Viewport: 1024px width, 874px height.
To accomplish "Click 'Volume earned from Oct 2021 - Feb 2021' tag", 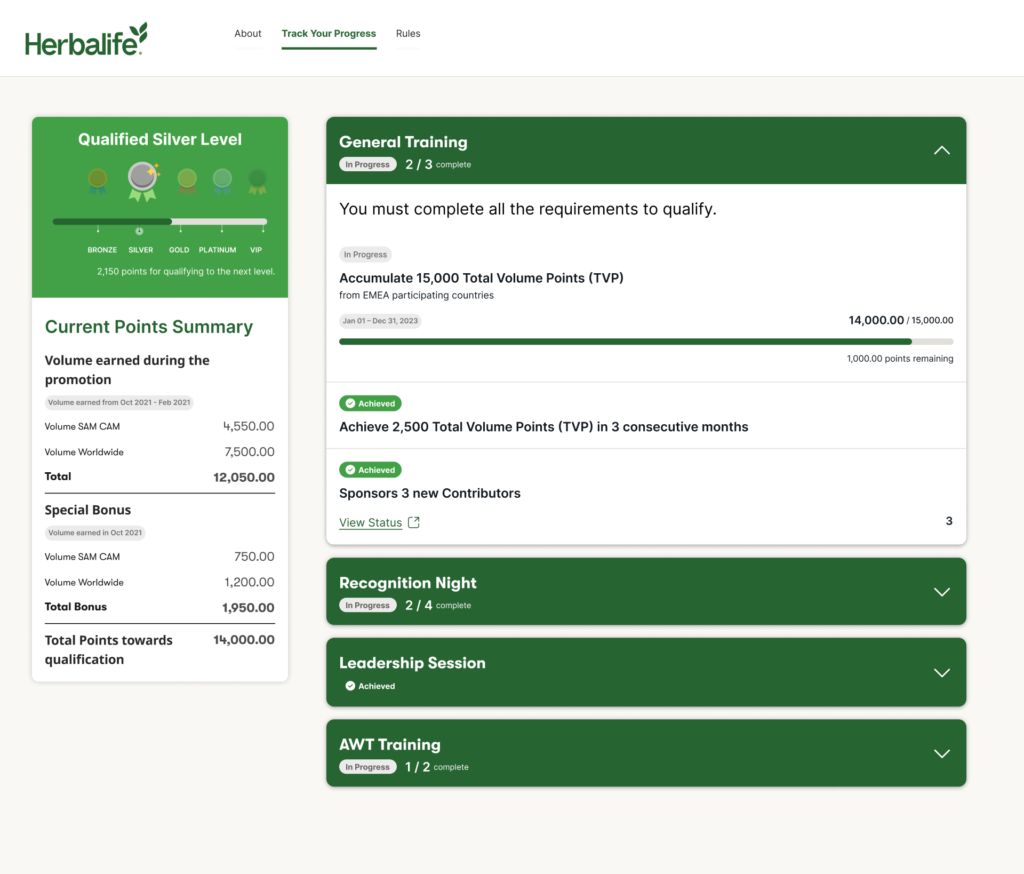I will (x=119, y=402).
